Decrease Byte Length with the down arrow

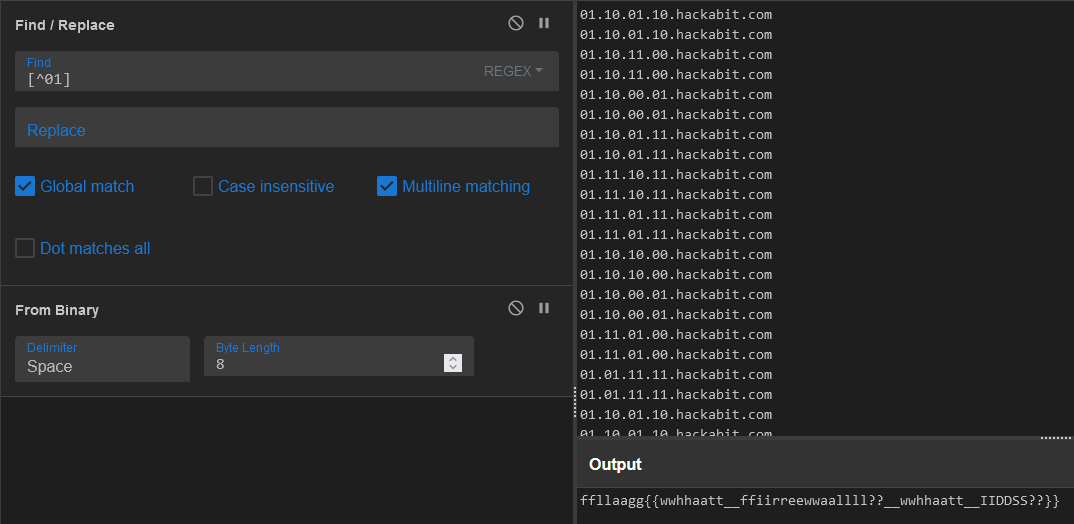453,368
